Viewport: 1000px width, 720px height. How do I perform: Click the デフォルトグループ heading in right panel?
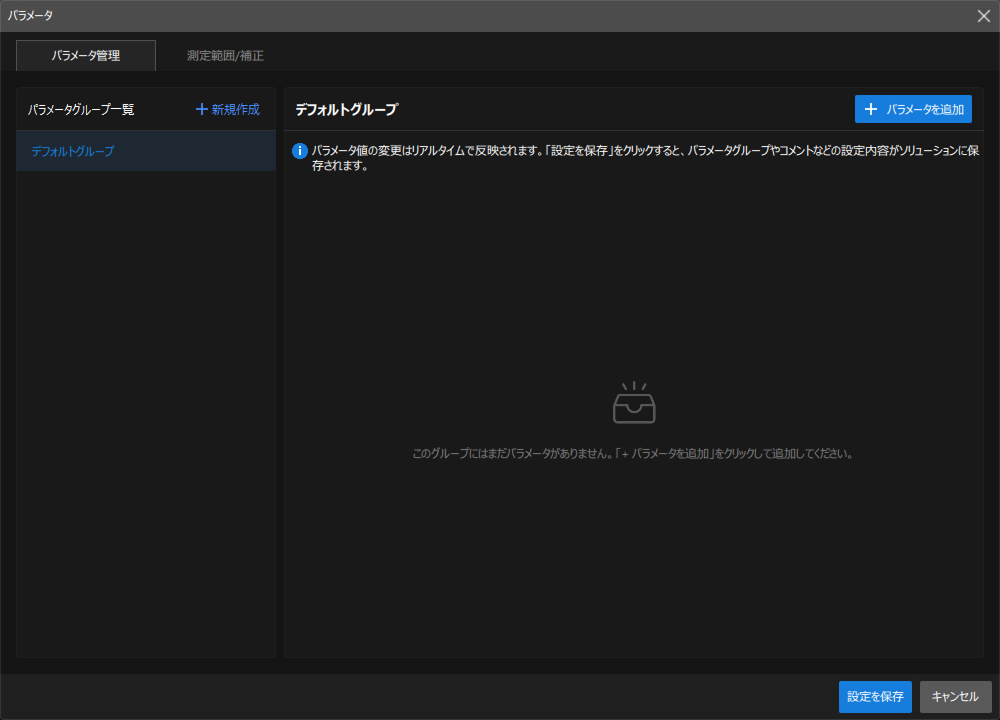(347, 110)
